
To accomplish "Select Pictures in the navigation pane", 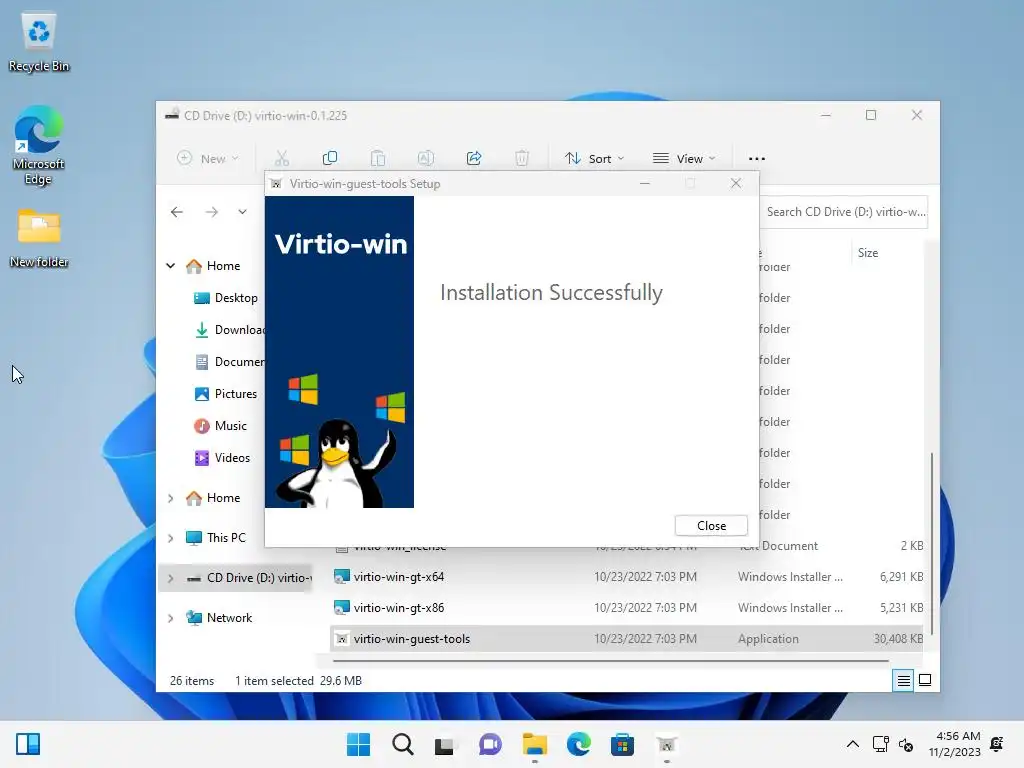I will pyautogui.click(x=226, y=394).
